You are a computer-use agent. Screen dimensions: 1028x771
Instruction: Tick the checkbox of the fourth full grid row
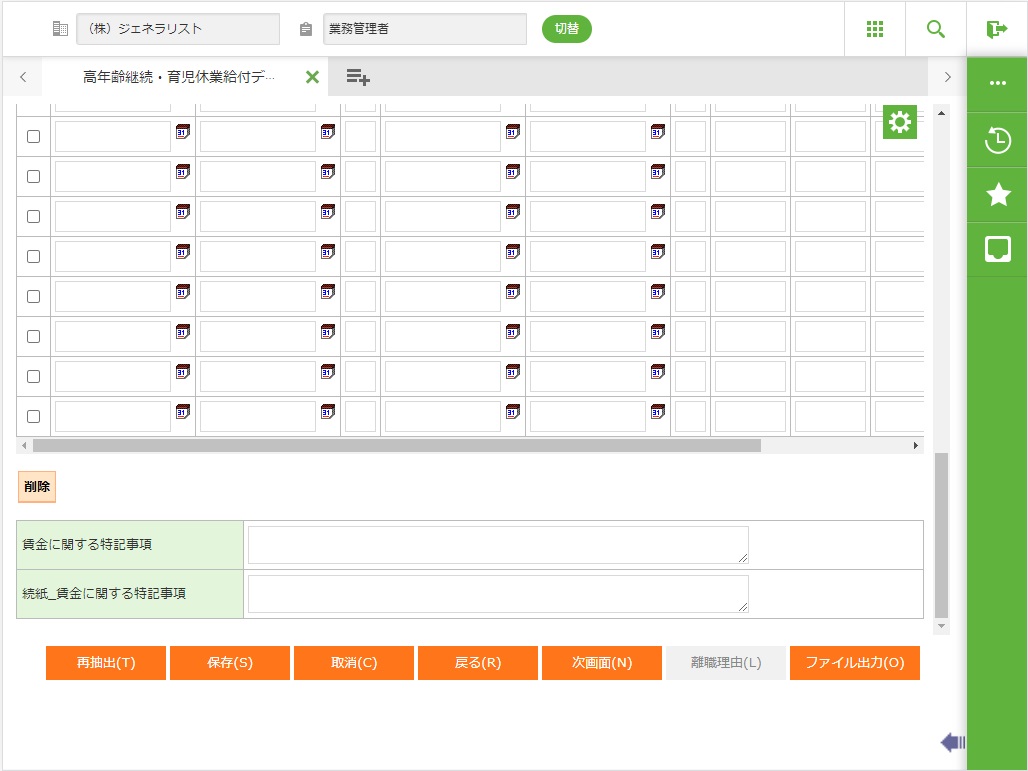33,256
